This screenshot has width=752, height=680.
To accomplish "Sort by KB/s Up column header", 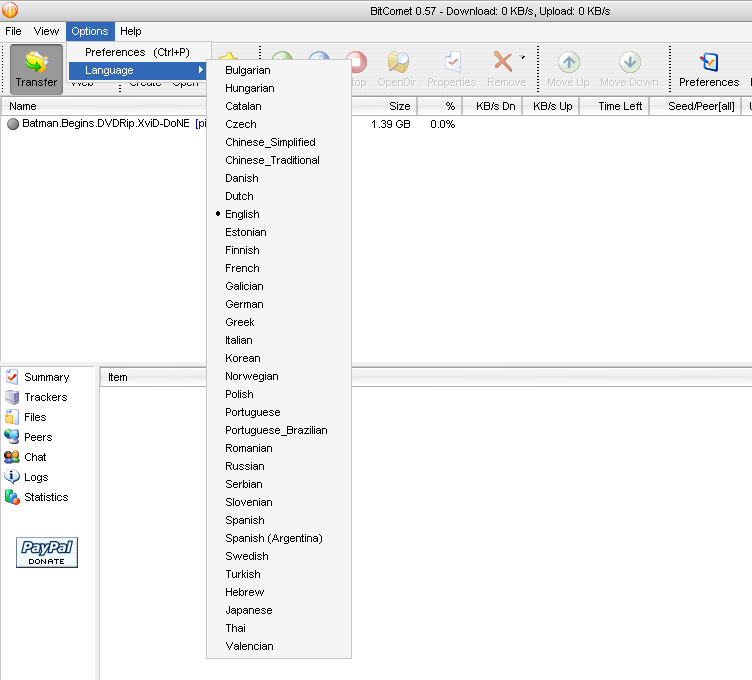I will pos(552,106).
